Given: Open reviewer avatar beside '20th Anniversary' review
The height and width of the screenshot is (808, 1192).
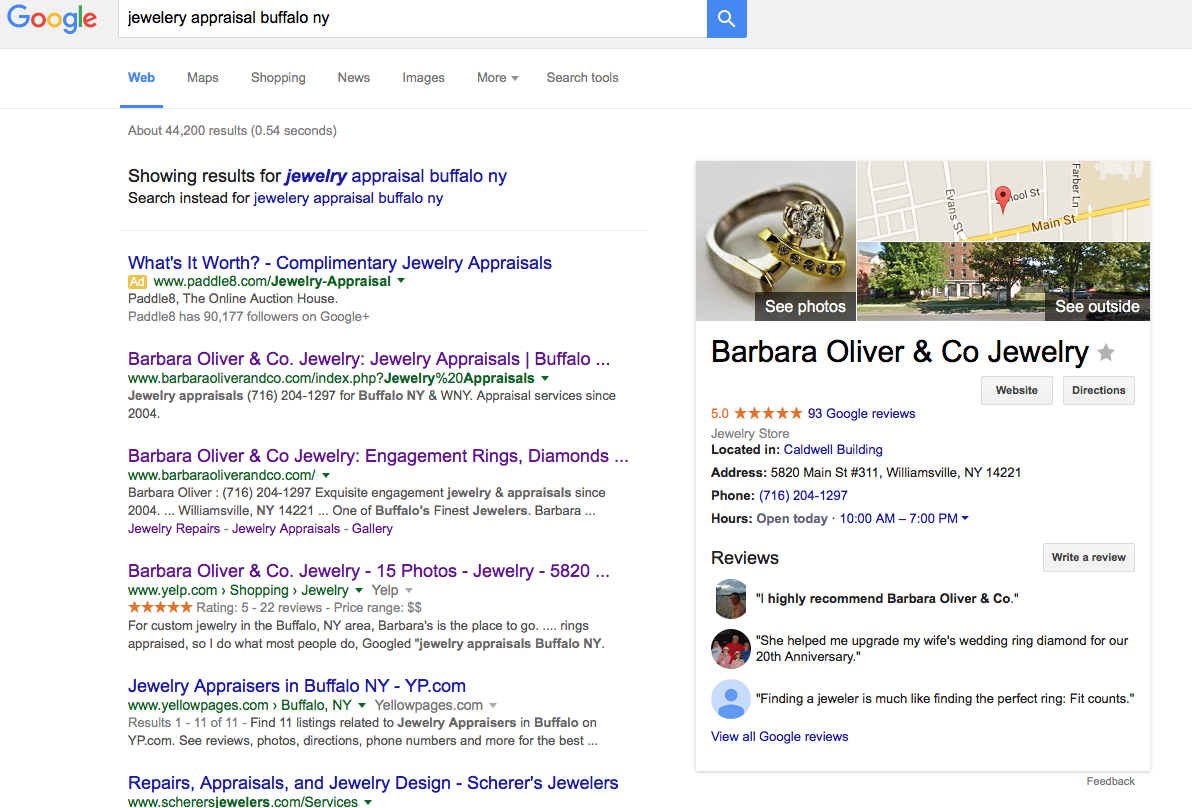Looking at the screenshot, I should tap(731, 648).
